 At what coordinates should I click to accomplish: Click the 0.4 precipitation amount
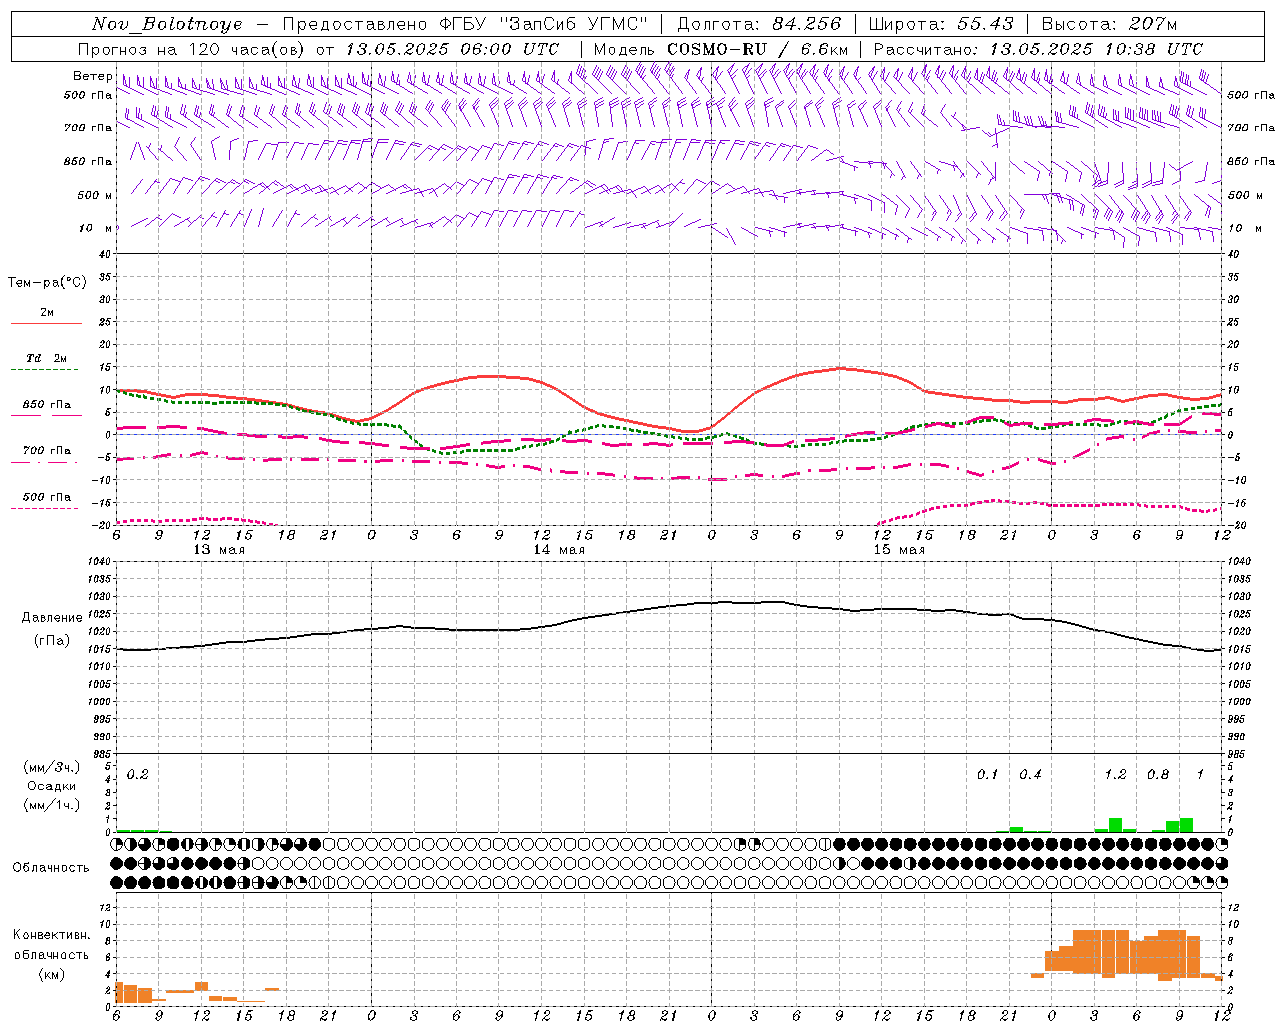tap(1030, 774)
